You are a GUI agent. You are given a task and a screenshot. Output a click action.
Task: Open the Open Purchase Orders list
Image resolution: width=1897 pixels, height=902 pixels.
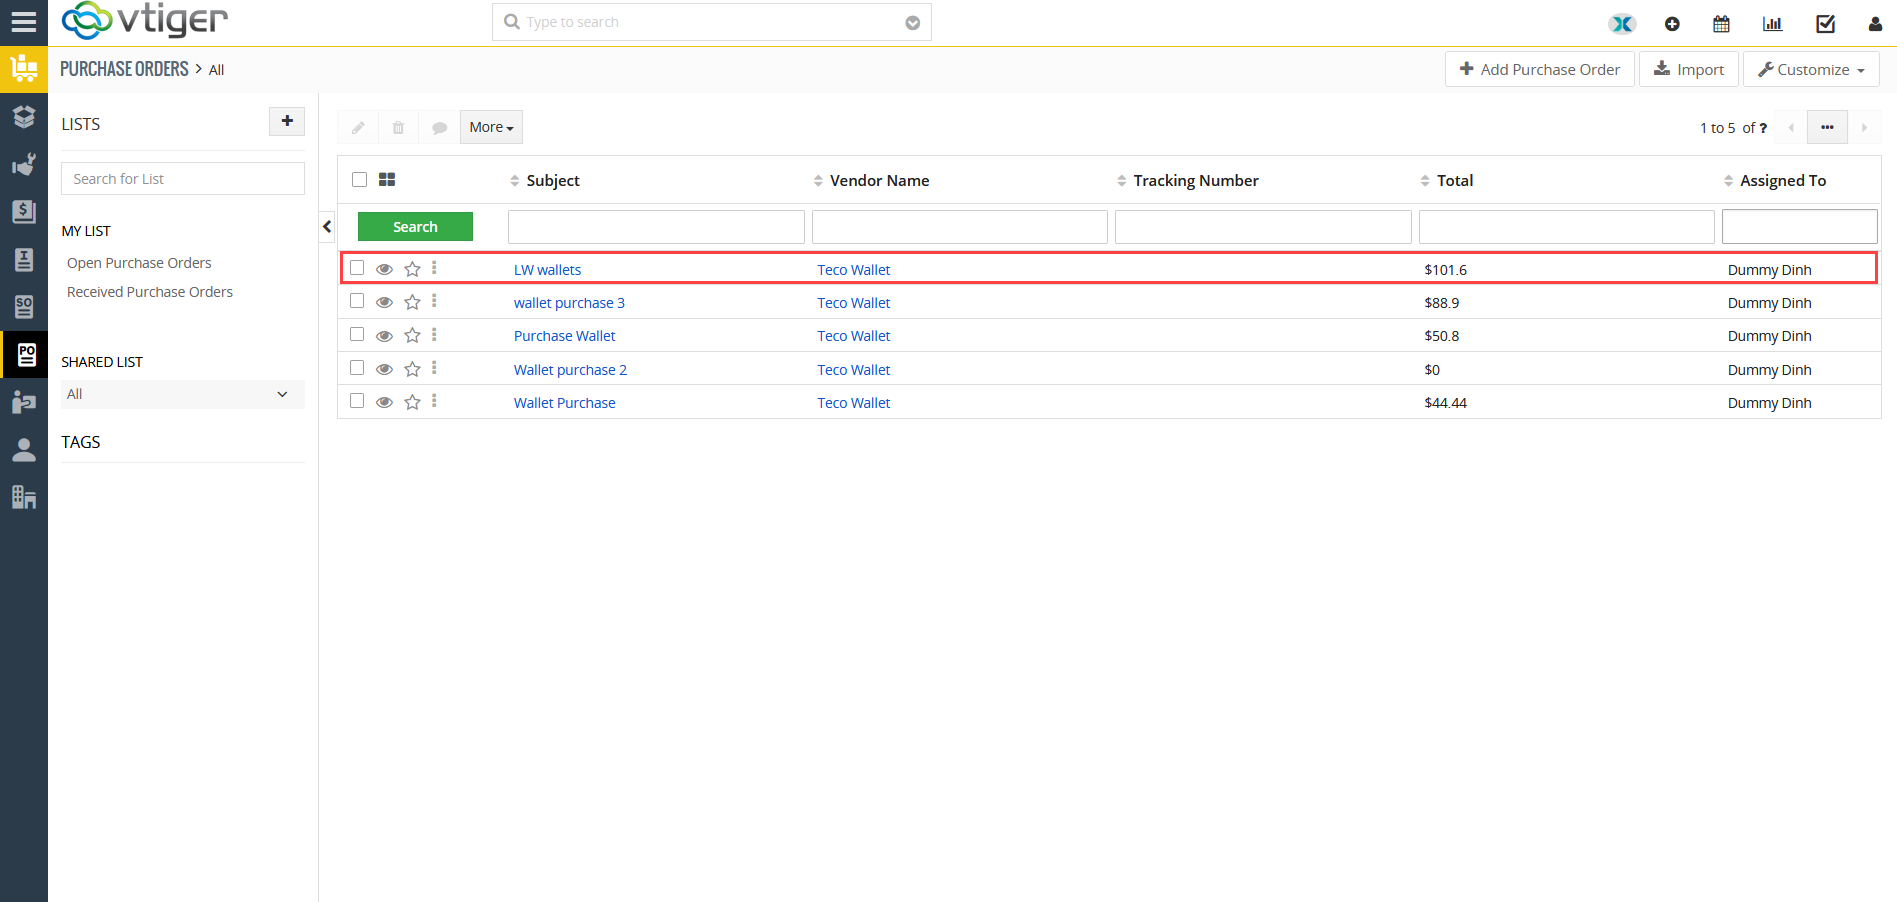pyautogui.click(x=139, y=263)
